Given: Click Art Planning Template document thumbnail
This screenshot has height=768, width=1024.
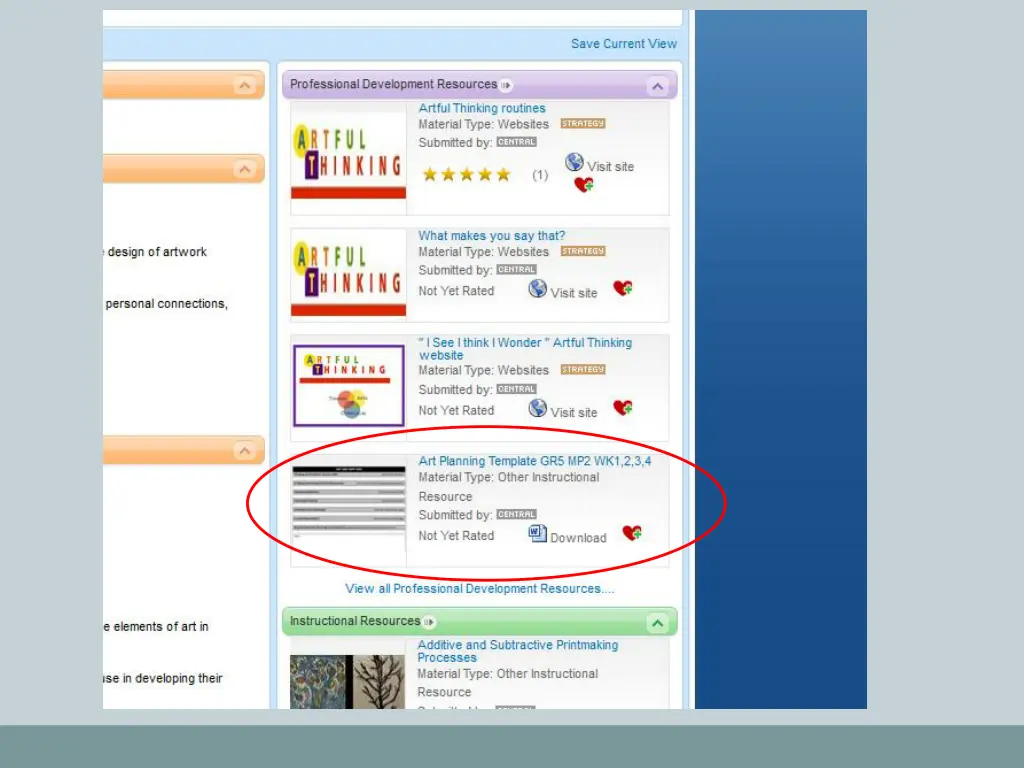Looking at the screenshot, I should [x=349, y=509].
